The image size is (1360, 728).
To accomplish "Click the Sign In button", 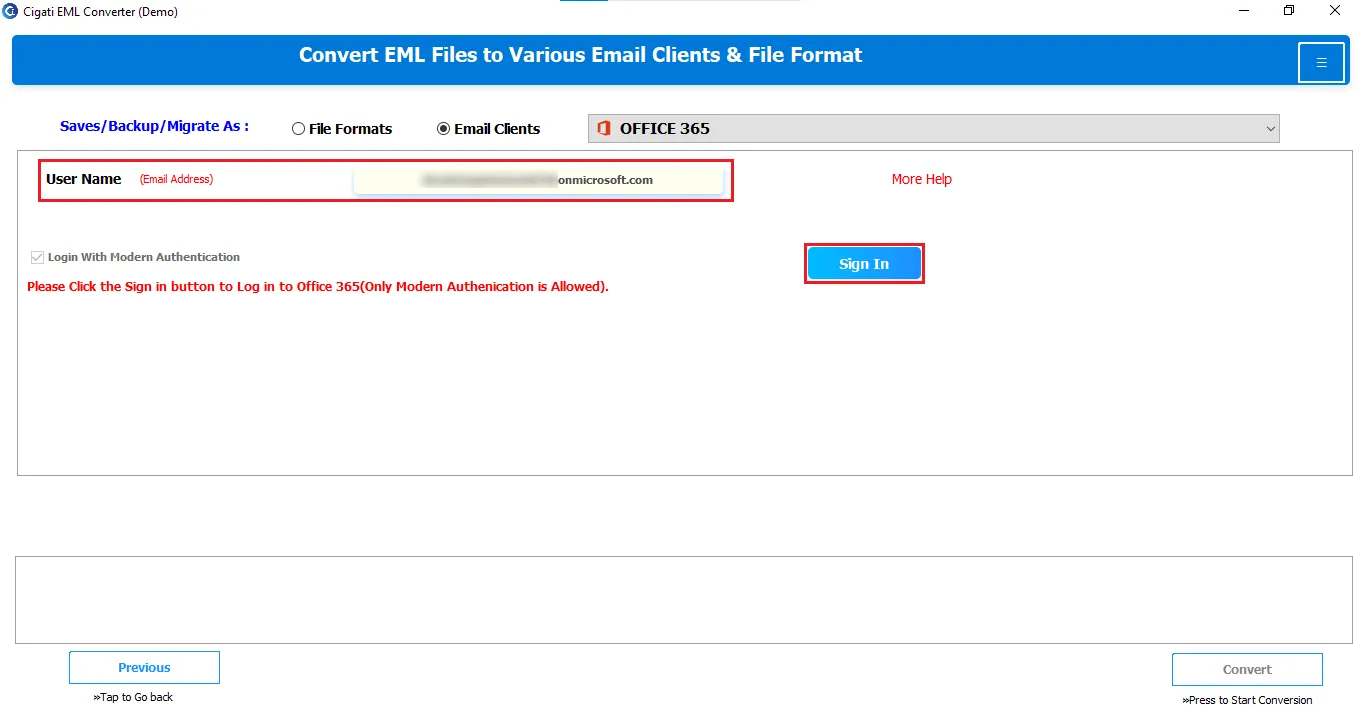I will click(x=864, y=264).
